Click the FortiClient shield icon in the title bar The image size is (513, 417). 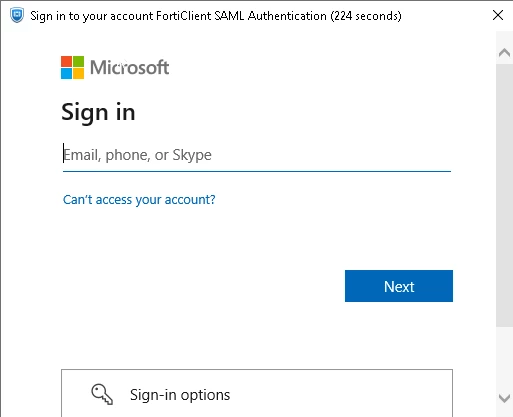click(17, 15)
